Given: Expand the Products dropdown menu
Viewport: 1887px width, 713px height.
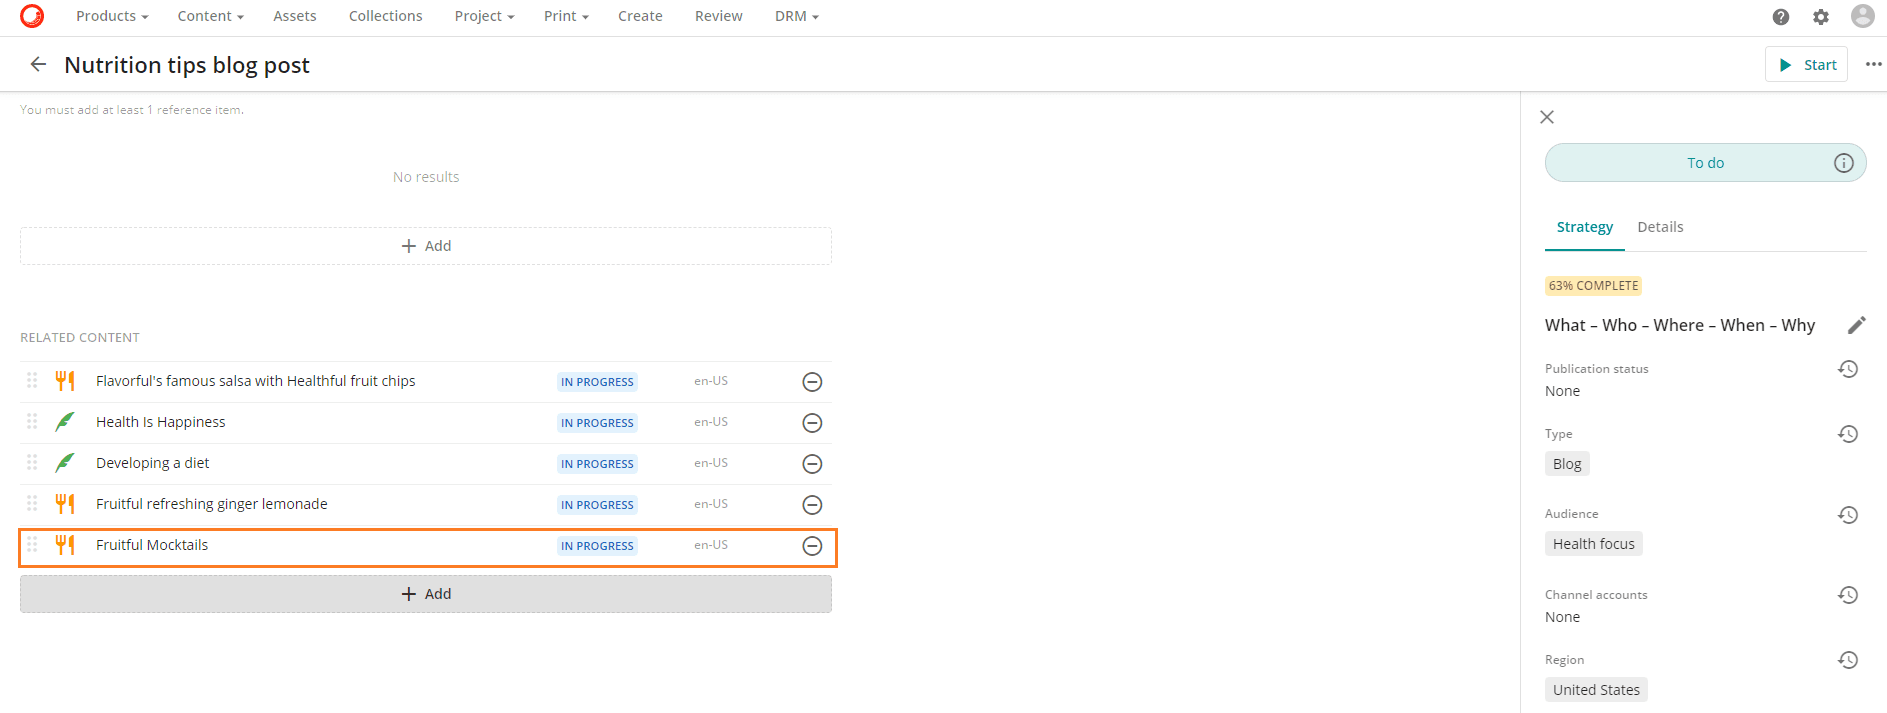Looking at the screenshot, I should (x=112, y=16).
